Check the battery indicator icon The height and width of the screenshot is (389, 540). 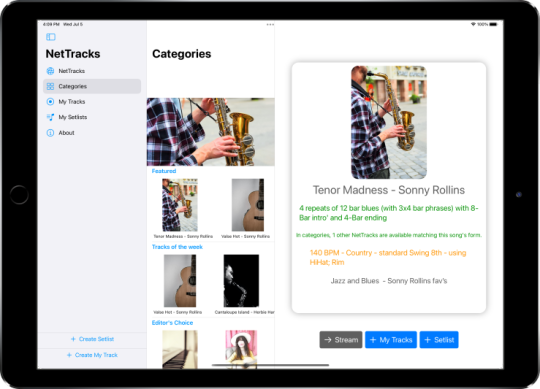[x=494, y=24]
